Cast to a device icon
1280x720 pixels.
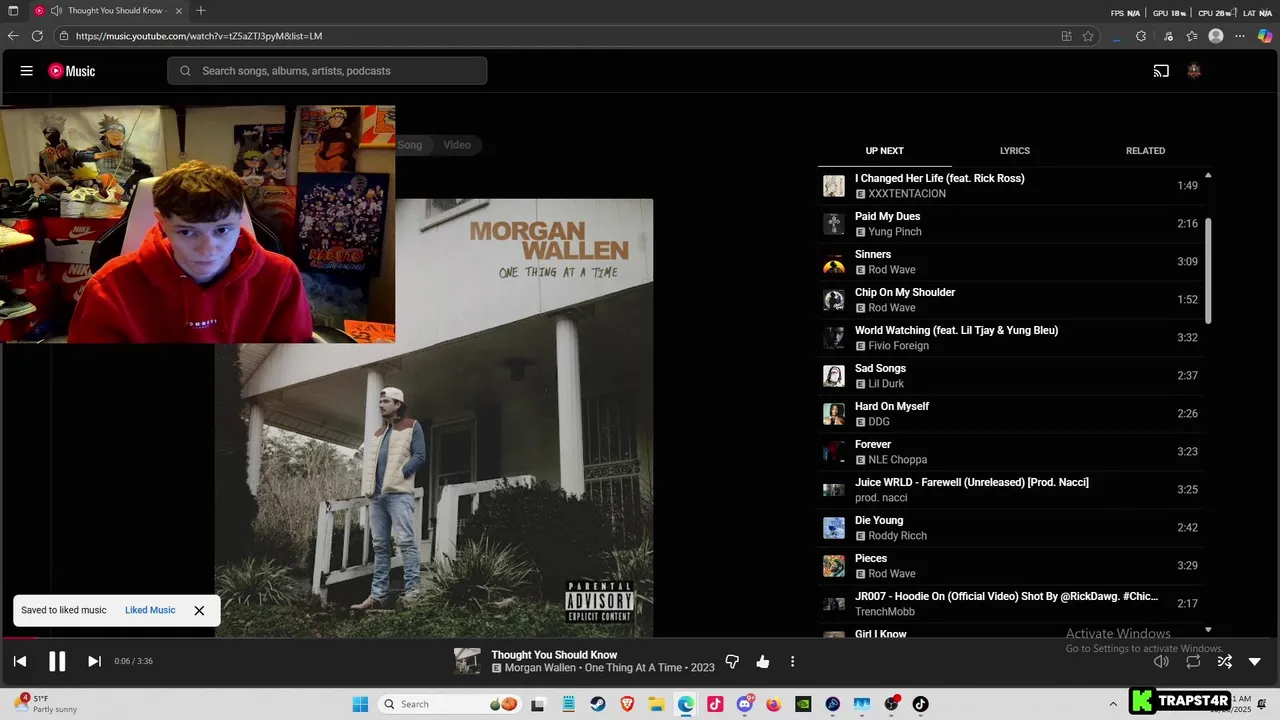1161,71
